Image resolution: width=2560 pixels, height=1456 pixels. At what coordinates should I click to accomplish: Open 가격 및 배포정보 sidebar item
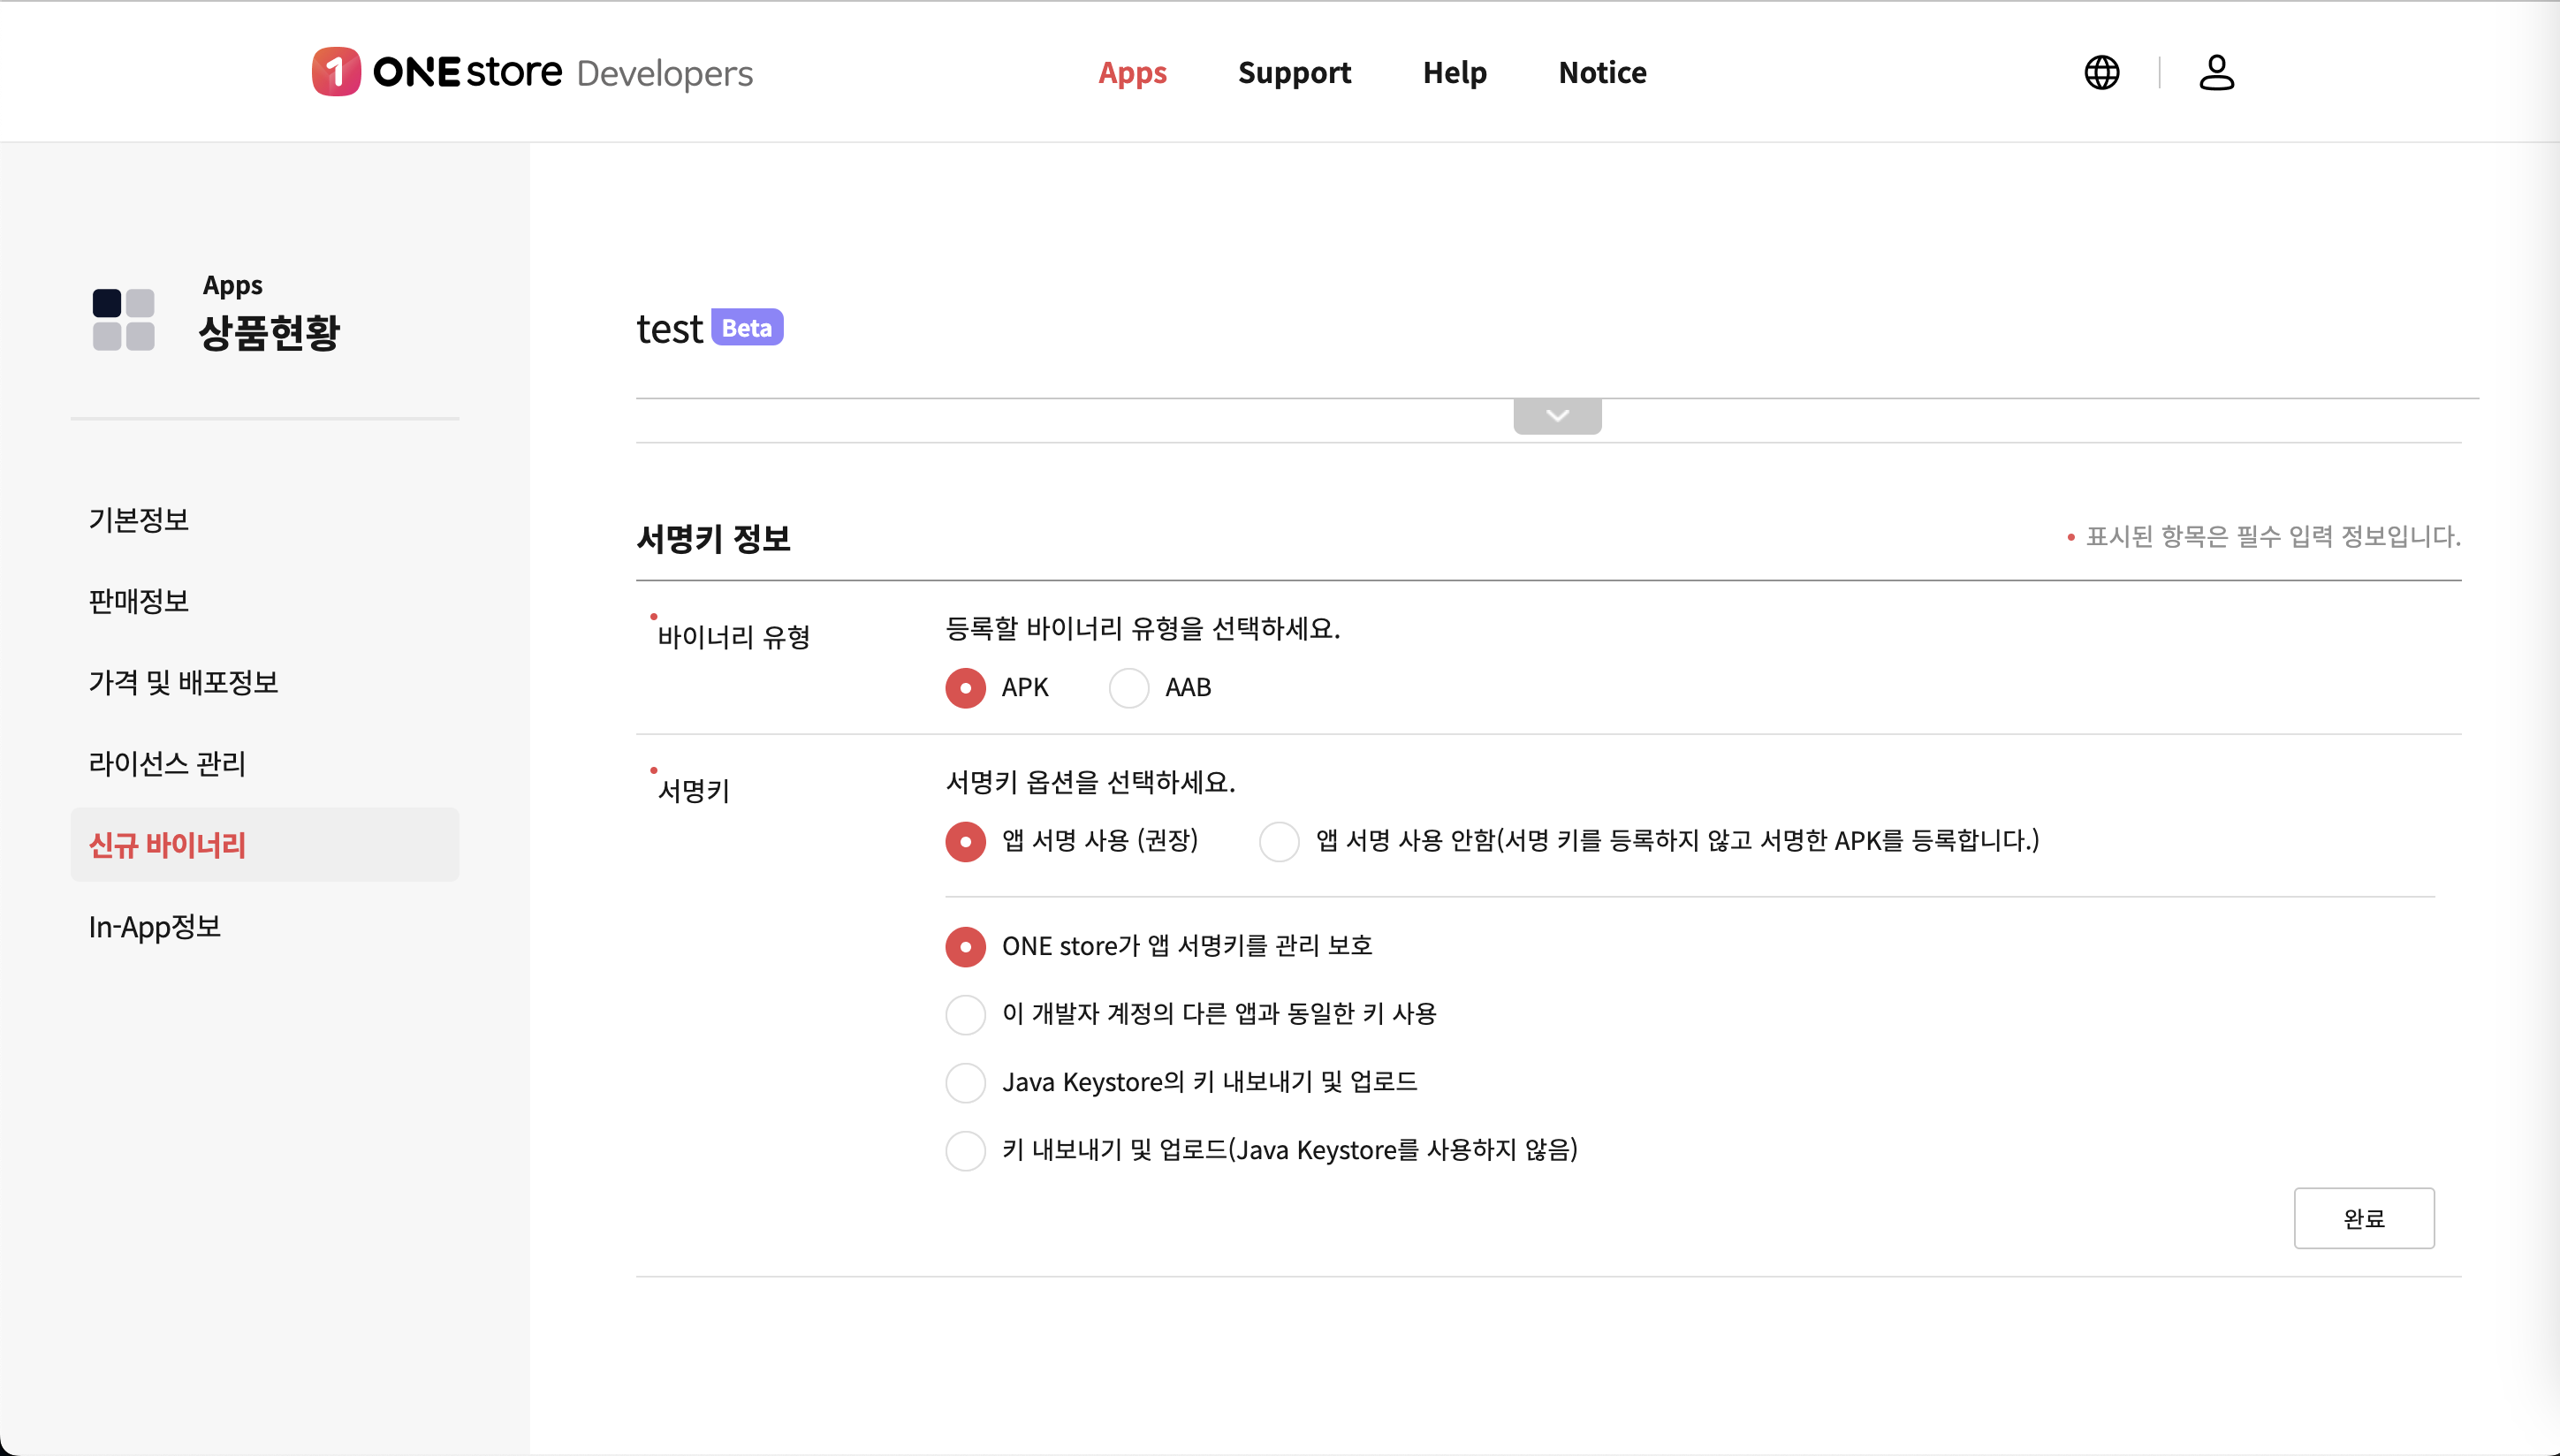point(183,683)
